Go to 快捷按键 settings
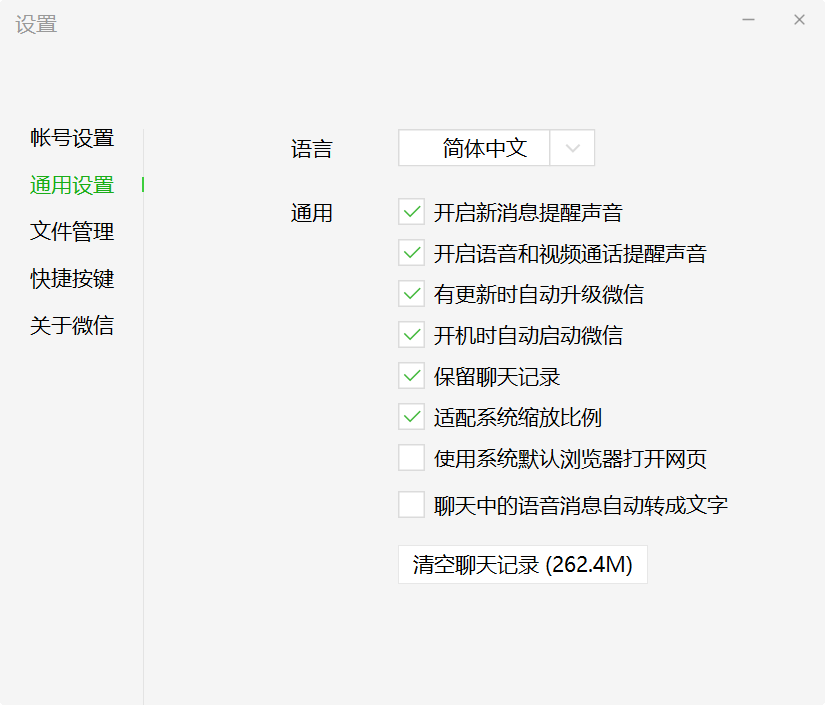 (72, 278)
